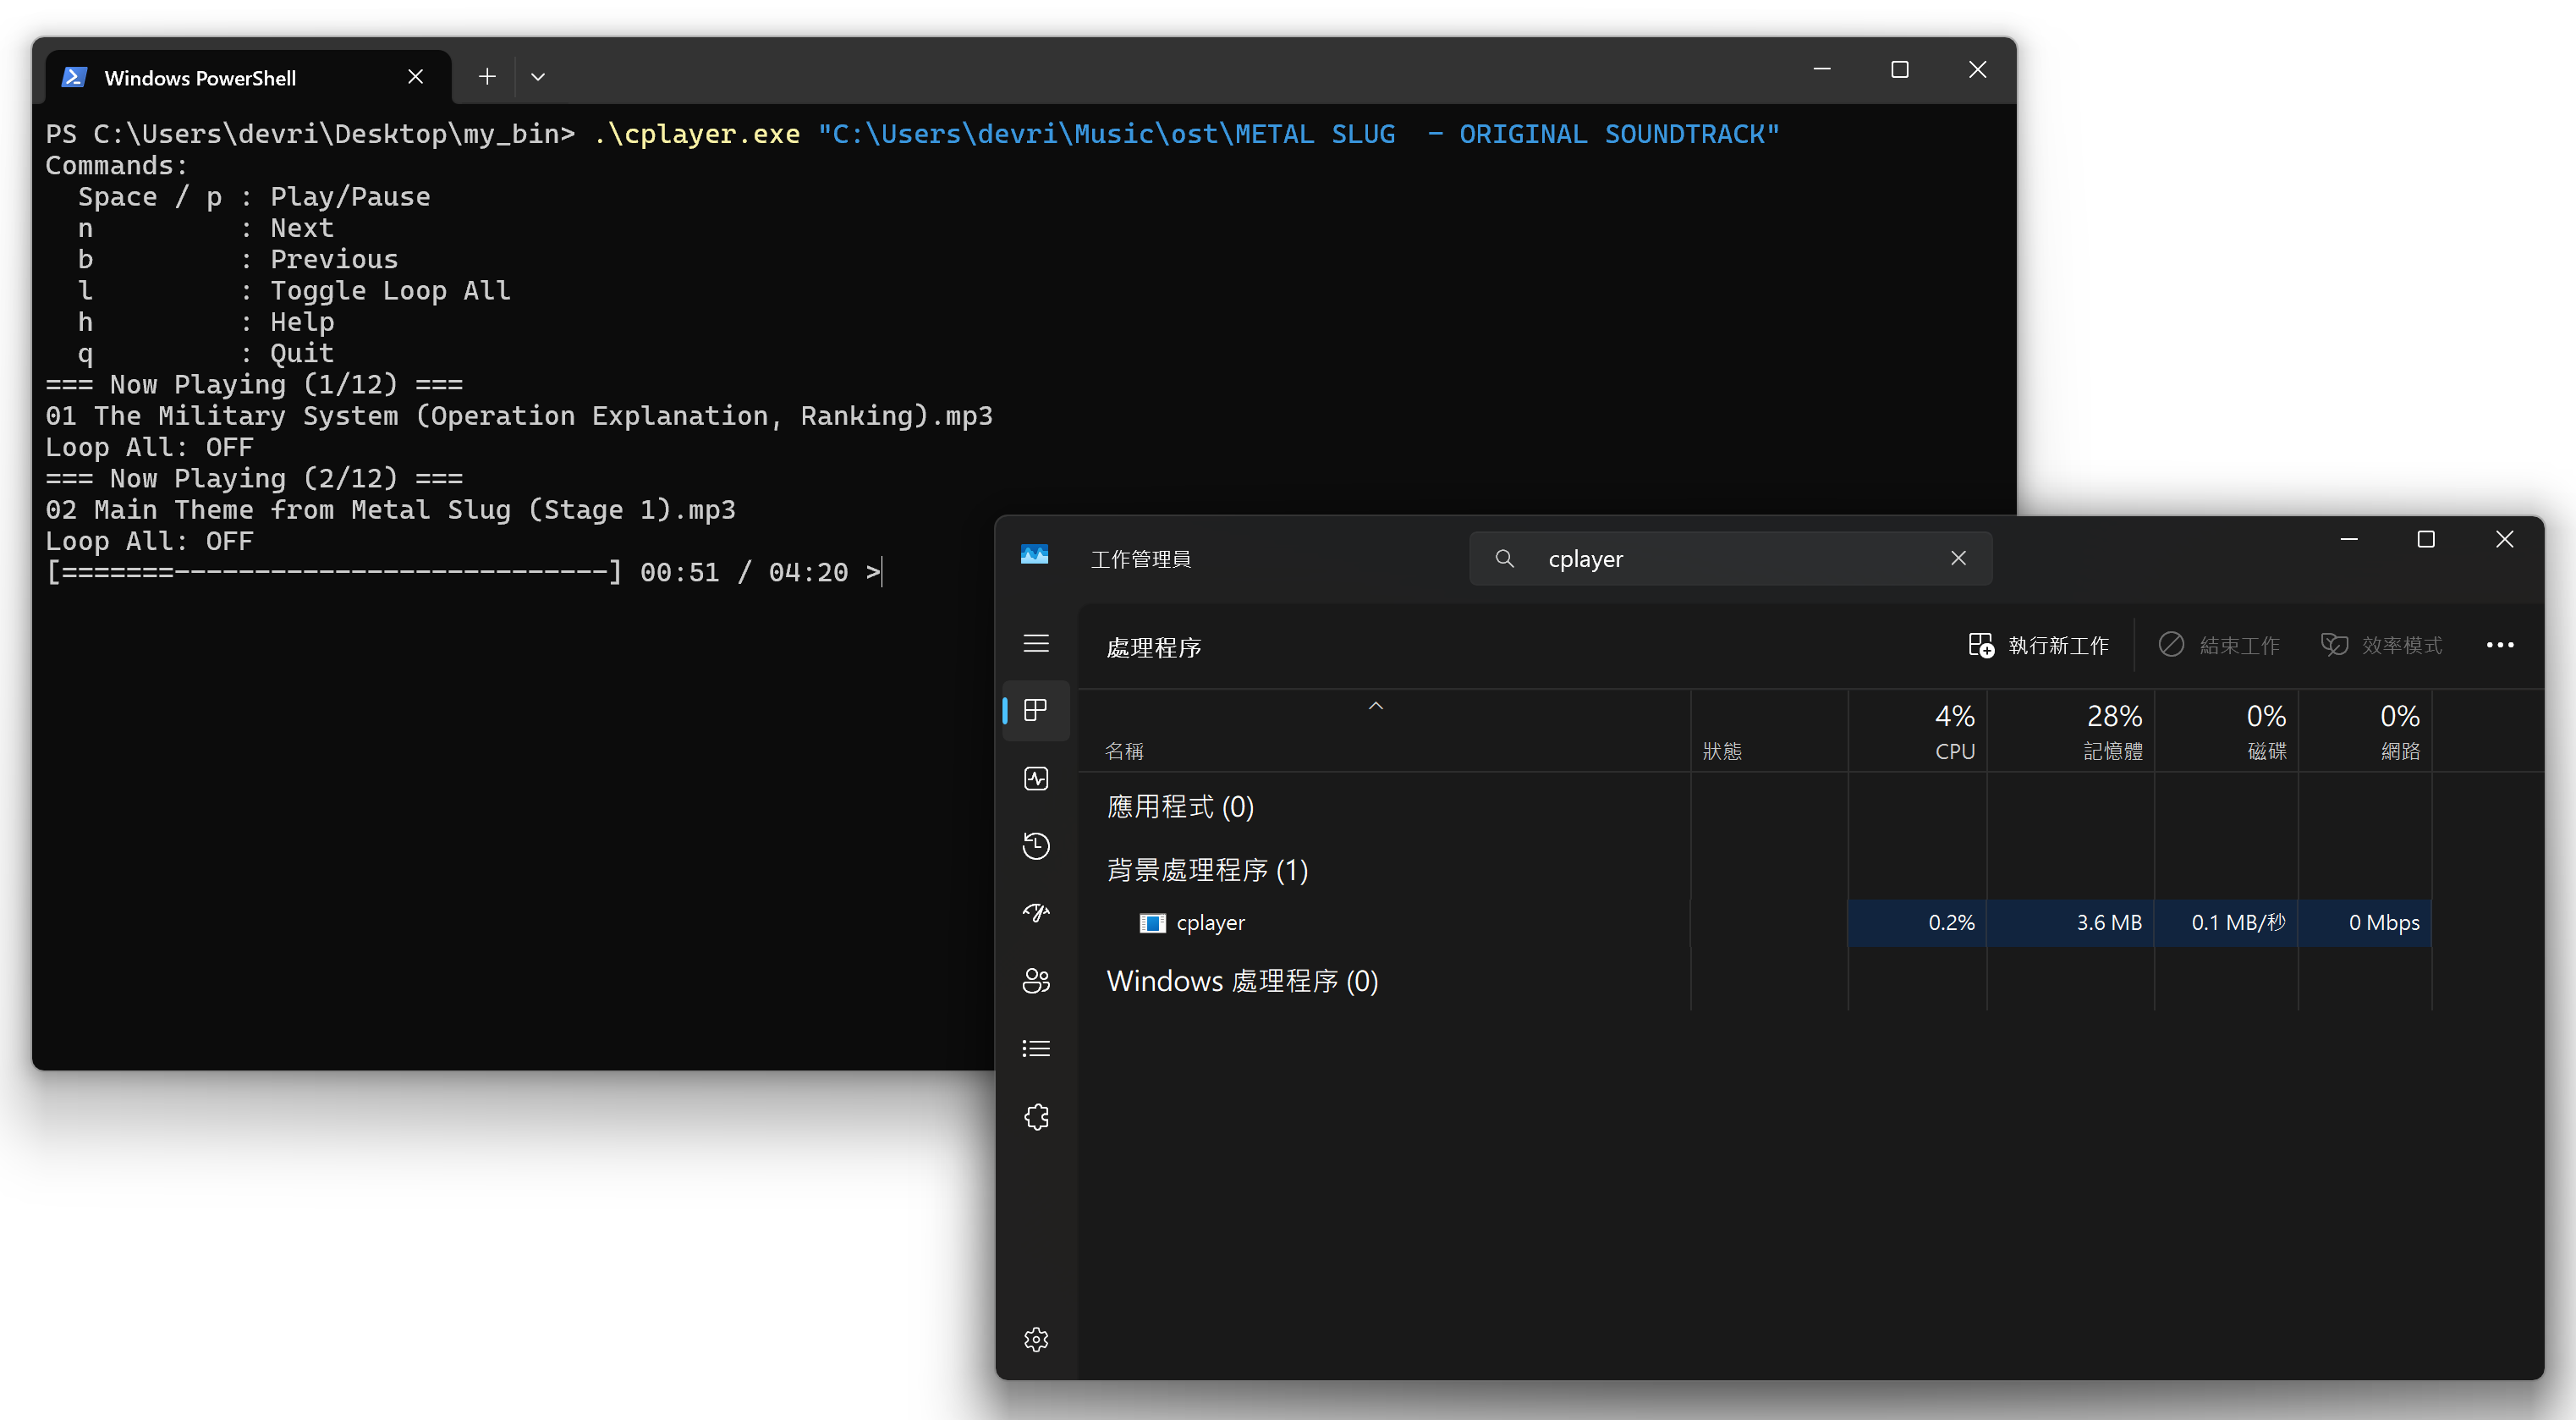Open the Services page puzzle icon
The width and height of the screenshot is (2576, 1420).
point(1036,1116)
